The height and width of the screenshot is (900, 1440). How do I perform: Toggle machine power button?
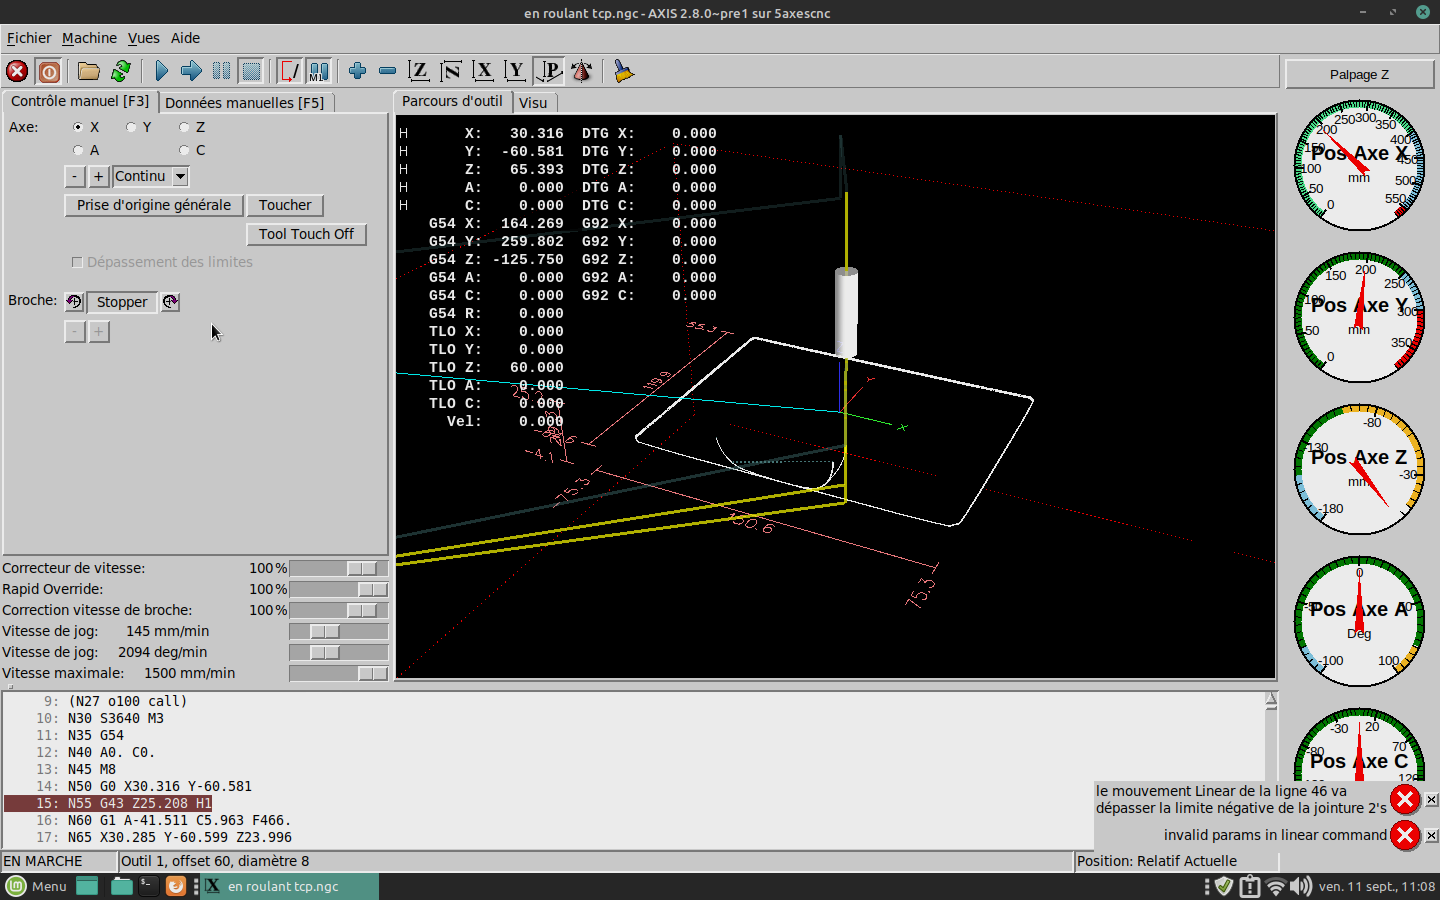(49, 71)
